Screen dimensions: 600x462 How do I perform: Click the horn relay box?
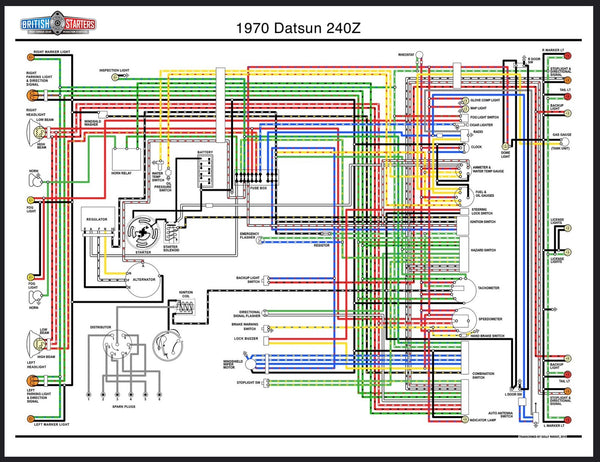coord(125,157)
